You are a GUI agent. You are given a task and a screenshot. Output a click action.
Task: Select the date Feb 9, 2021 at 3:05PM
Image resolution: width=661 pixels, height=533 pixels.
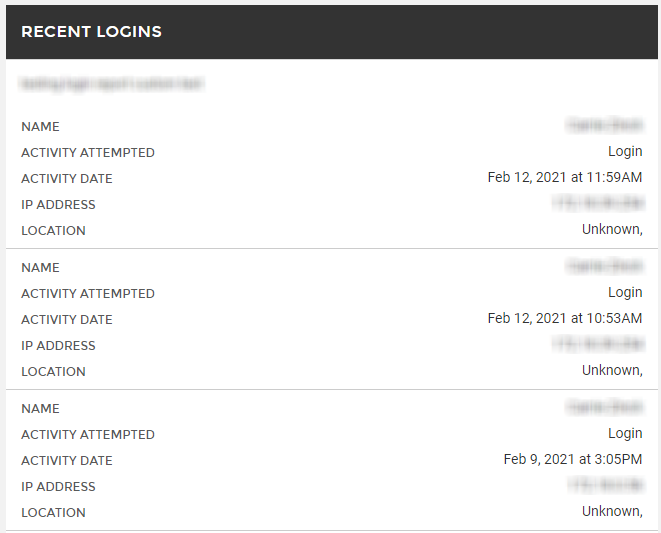pos(573,459)
